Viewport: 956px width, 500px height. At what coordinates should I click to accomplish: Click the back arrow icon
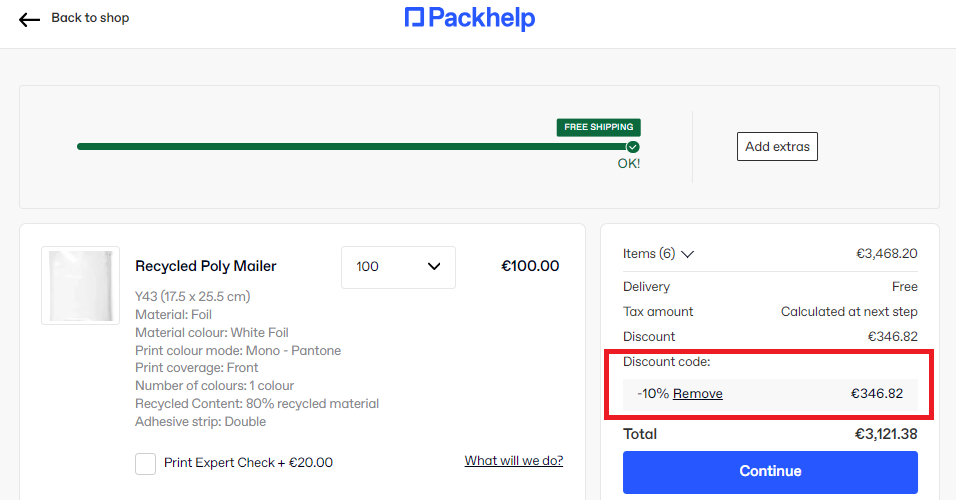pyautogui.click(x=29, y=19)
